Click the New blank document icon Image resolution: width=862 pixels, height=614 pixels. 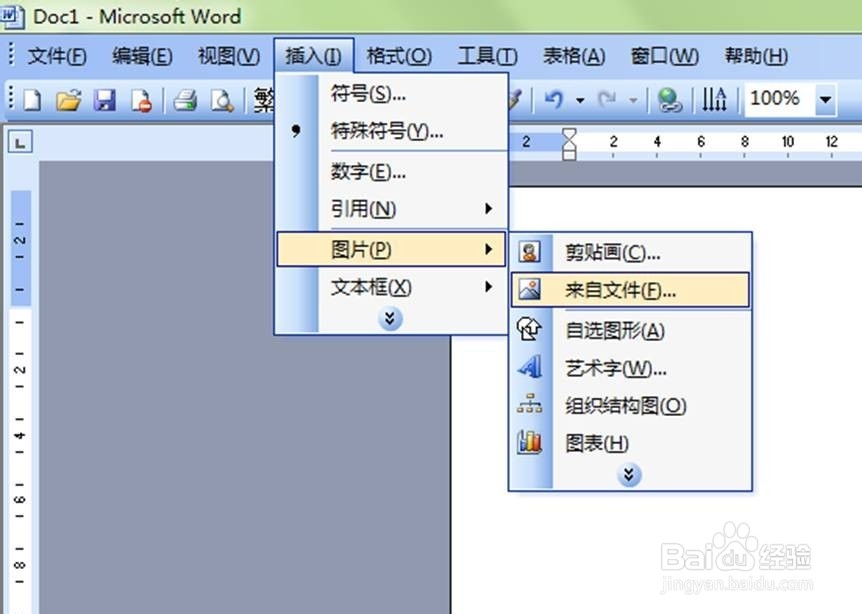[x=32, y=101]
